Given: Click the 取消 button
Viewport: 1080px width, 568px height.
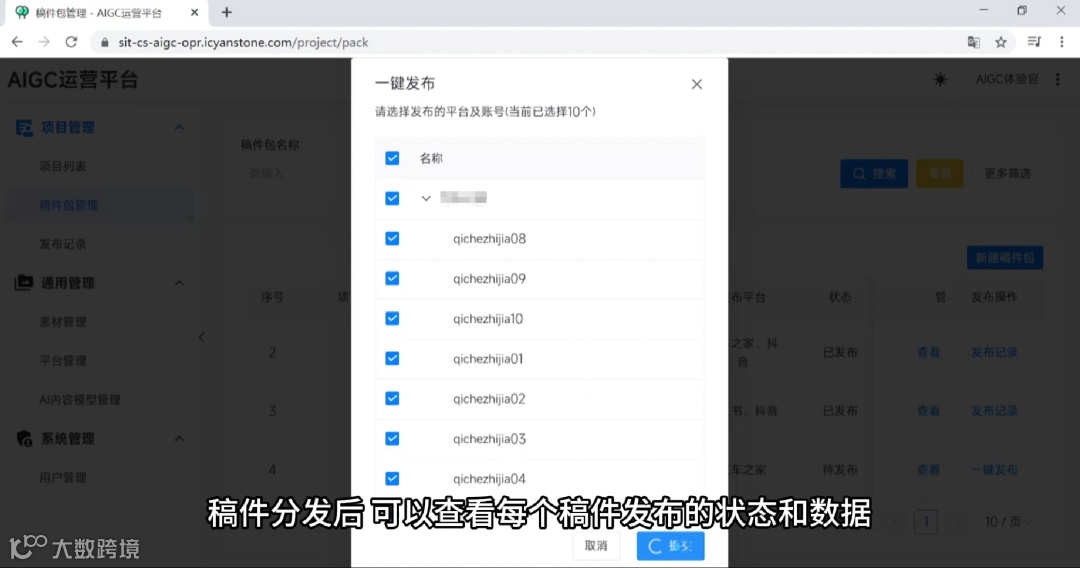Looking at the screenshot, I should click(x=596, y=546).
